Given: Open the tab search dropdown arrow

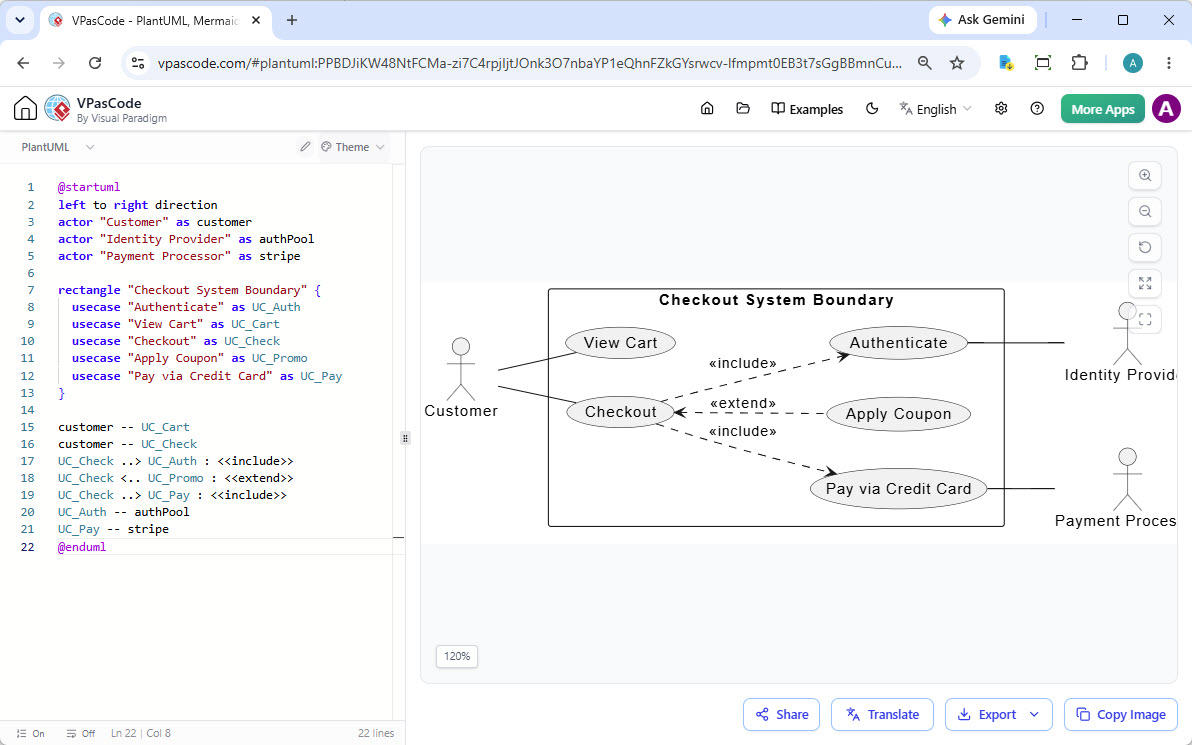Looking at the screenshot, I should [x=20, y=21].
